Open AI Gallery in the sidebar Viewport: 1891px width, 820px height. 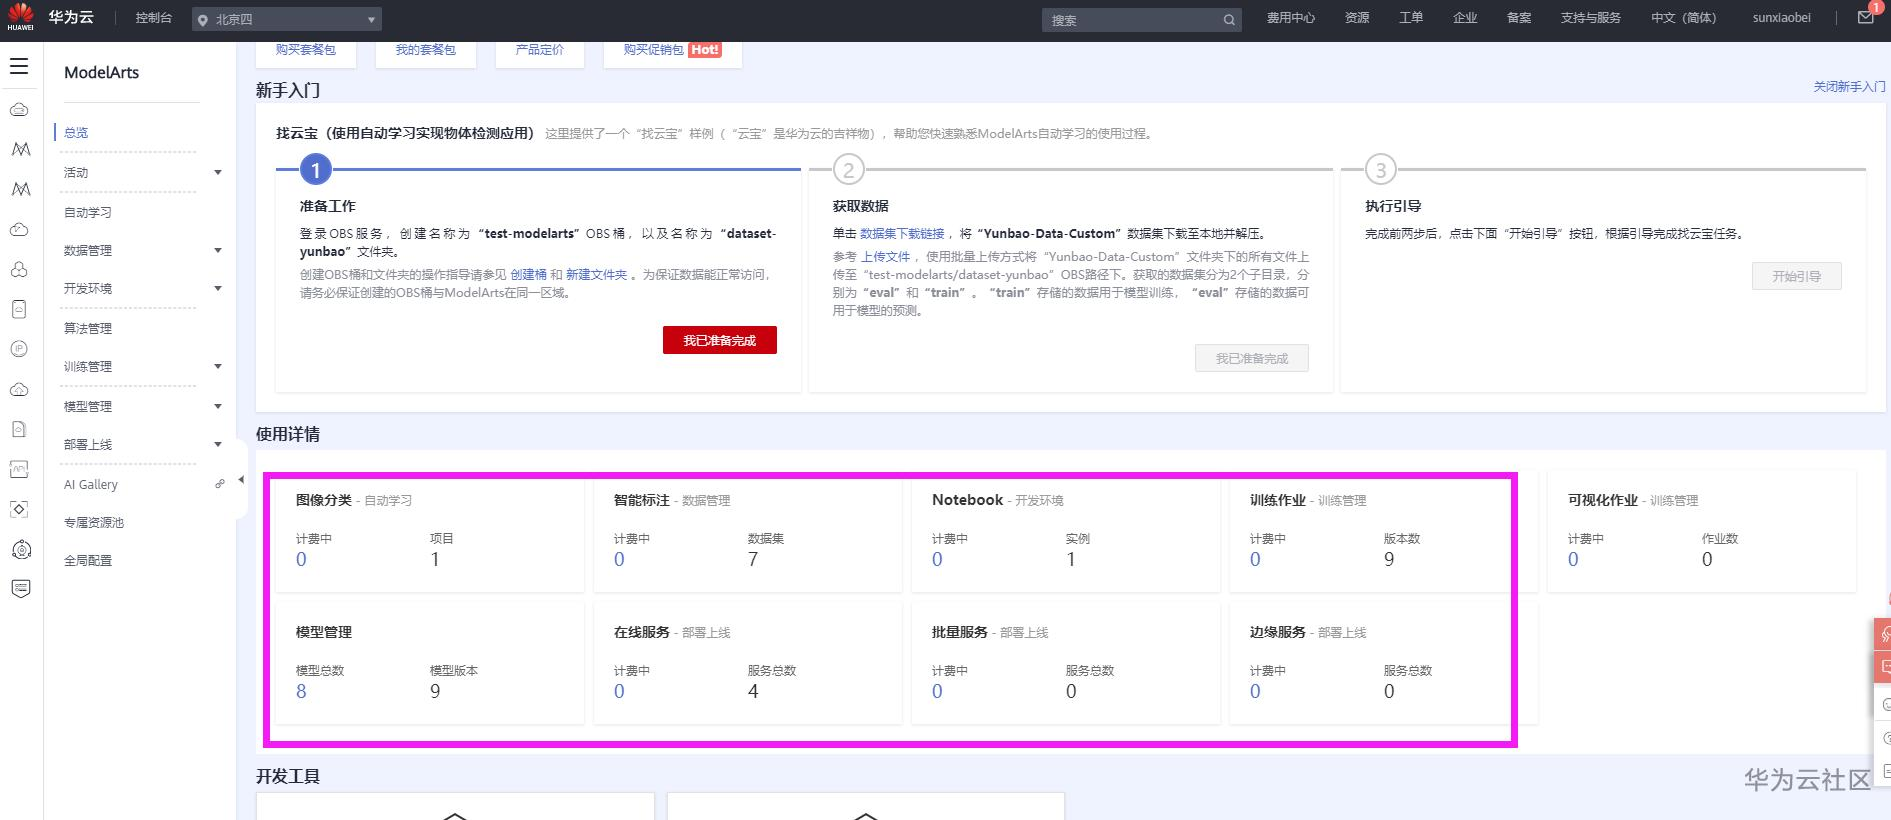tap(91, 484)
